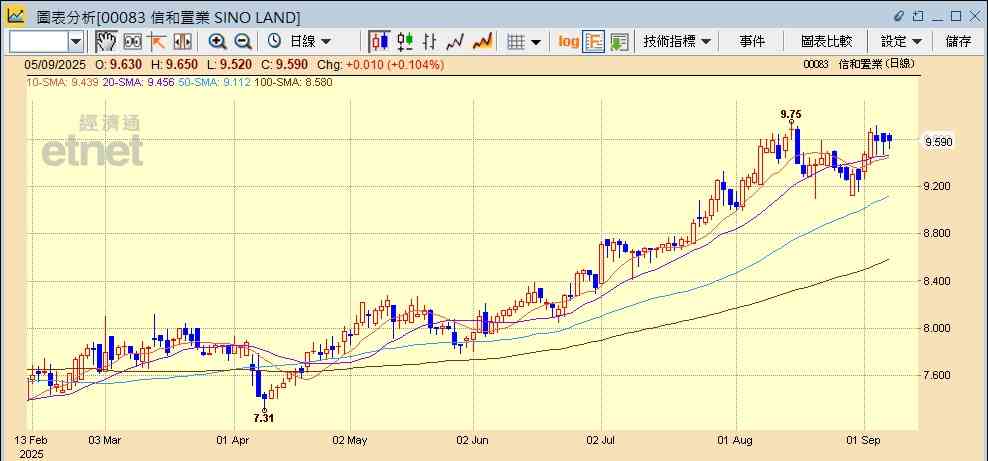Click the chart analysis app icon

click(x=16, y=15)
